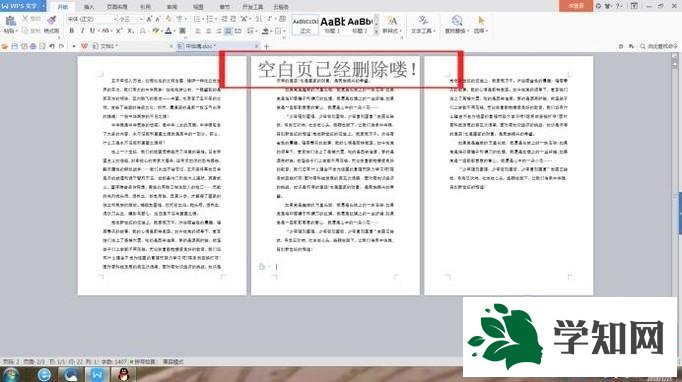682x382 pixels.
Task: Apply the 标题 1 heading style
Action: 333,25
